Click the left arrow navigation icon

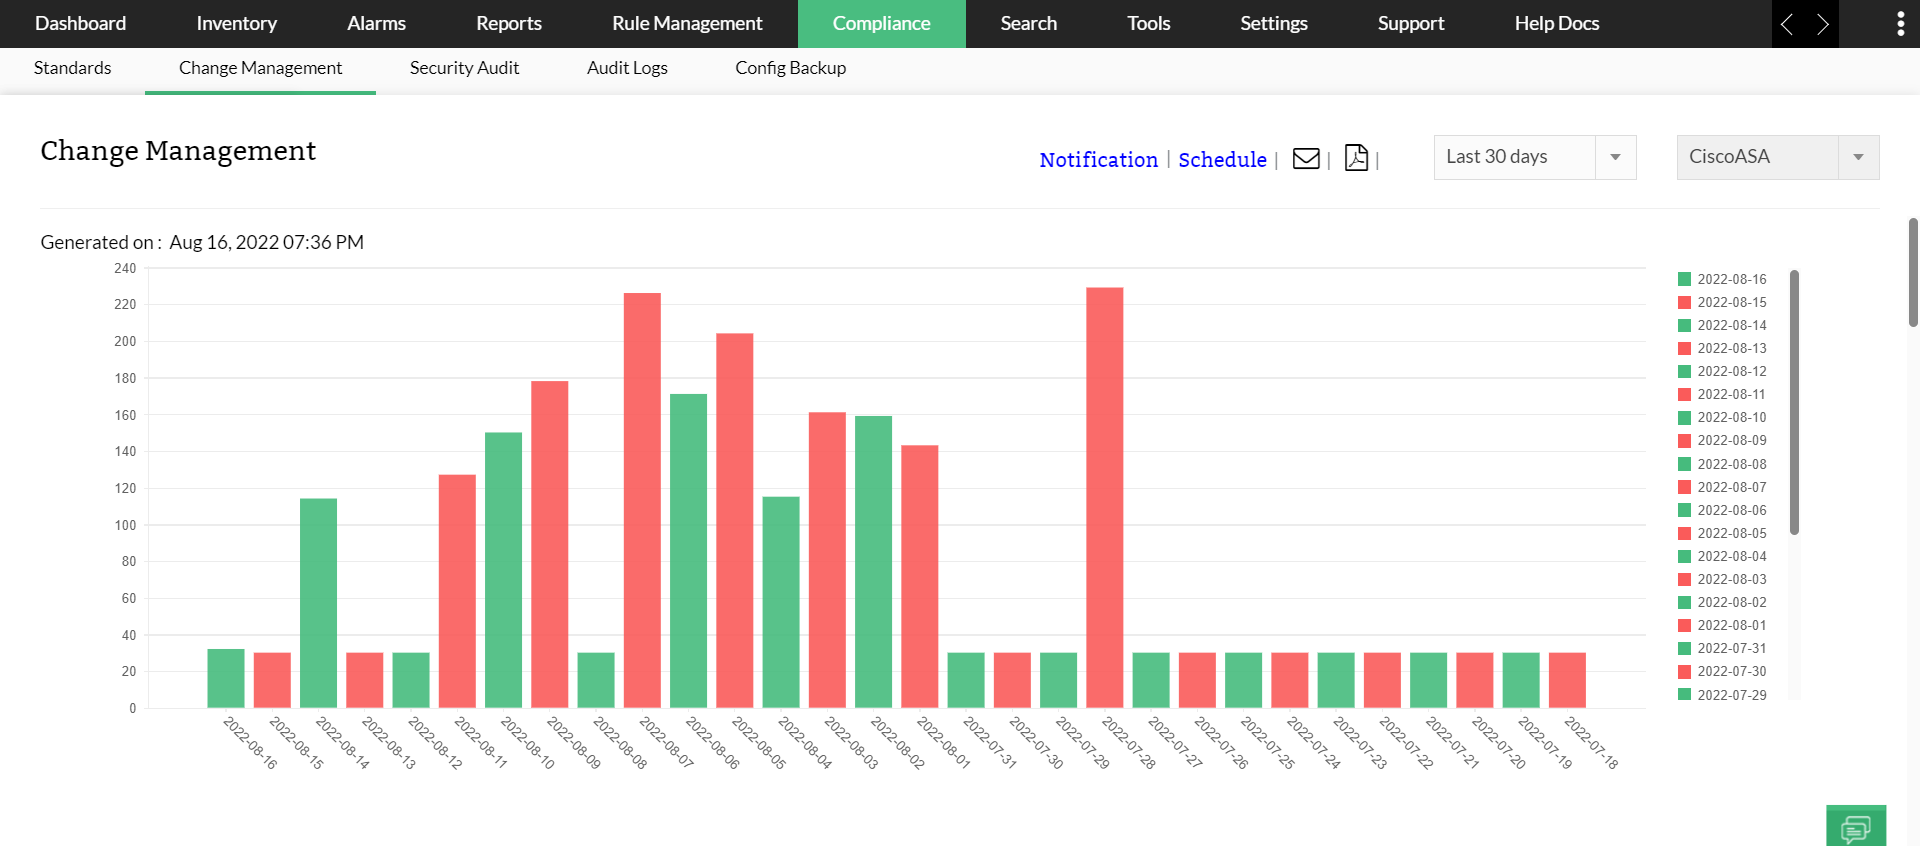tap(1787, 24)
